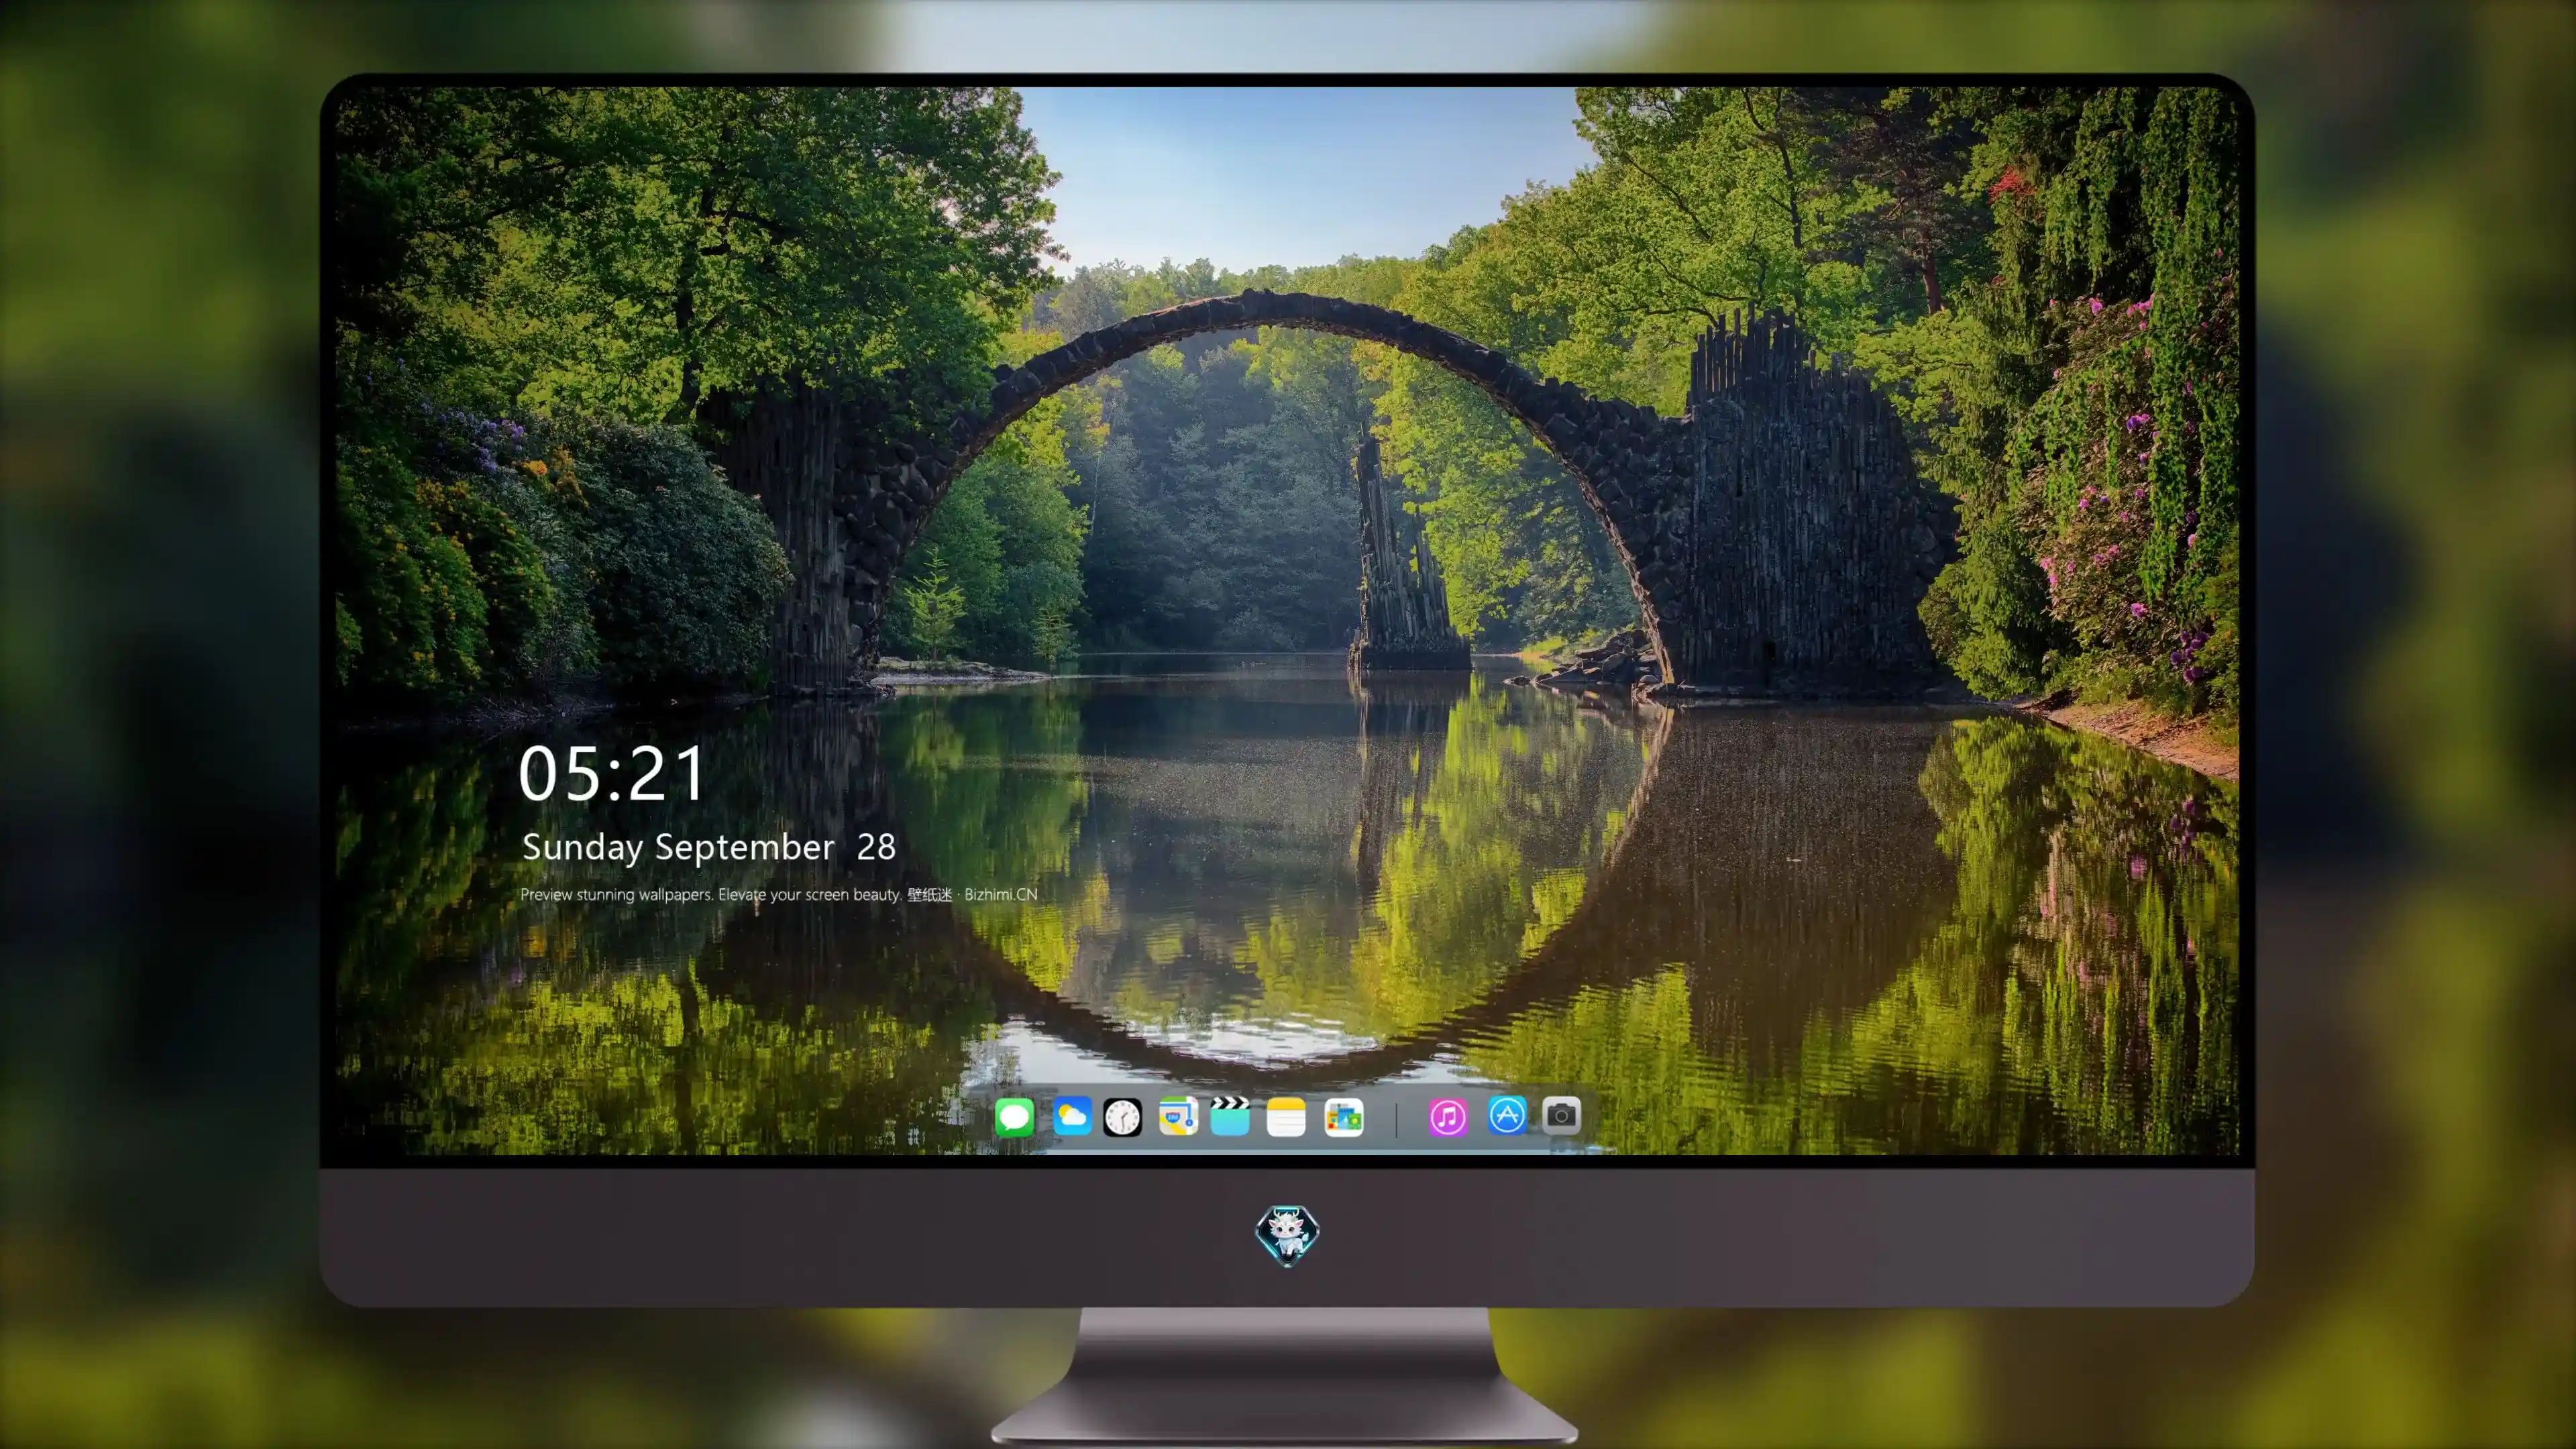
Task: Select the Sunday September 28 date text
Action: coord(709,847)
